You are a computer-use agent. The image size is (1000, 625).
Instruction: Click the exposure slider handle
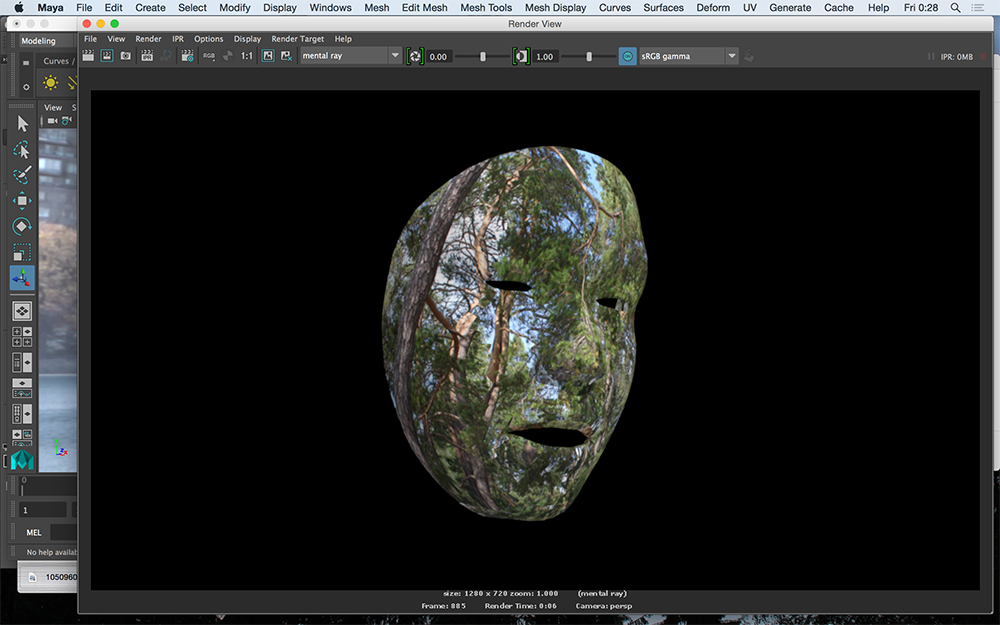tap(483, 56)
